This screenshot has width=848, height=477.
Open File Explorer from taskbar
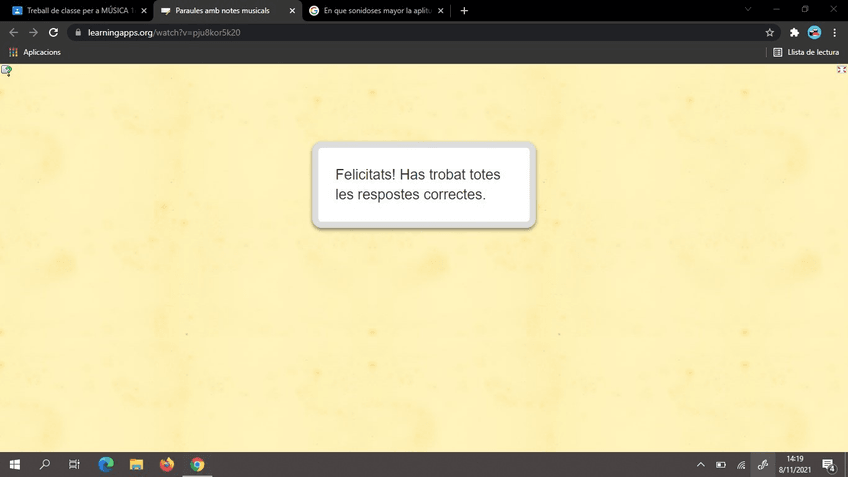(x=136, y=465)
